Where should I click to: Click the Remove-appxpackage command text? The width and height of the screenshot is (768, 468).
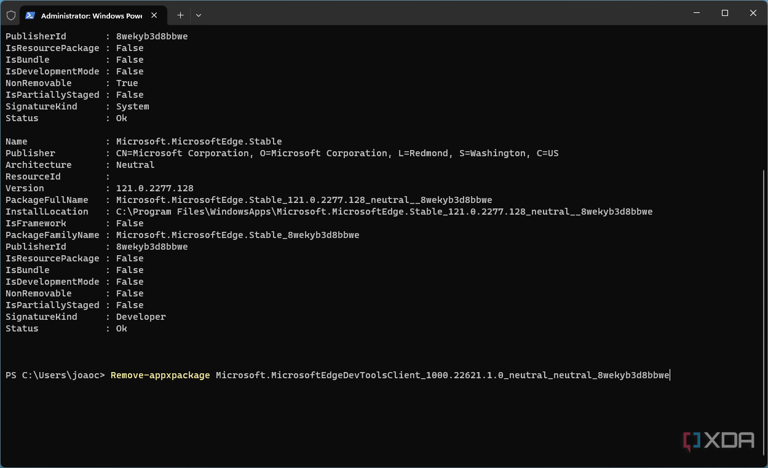point(160,375)
